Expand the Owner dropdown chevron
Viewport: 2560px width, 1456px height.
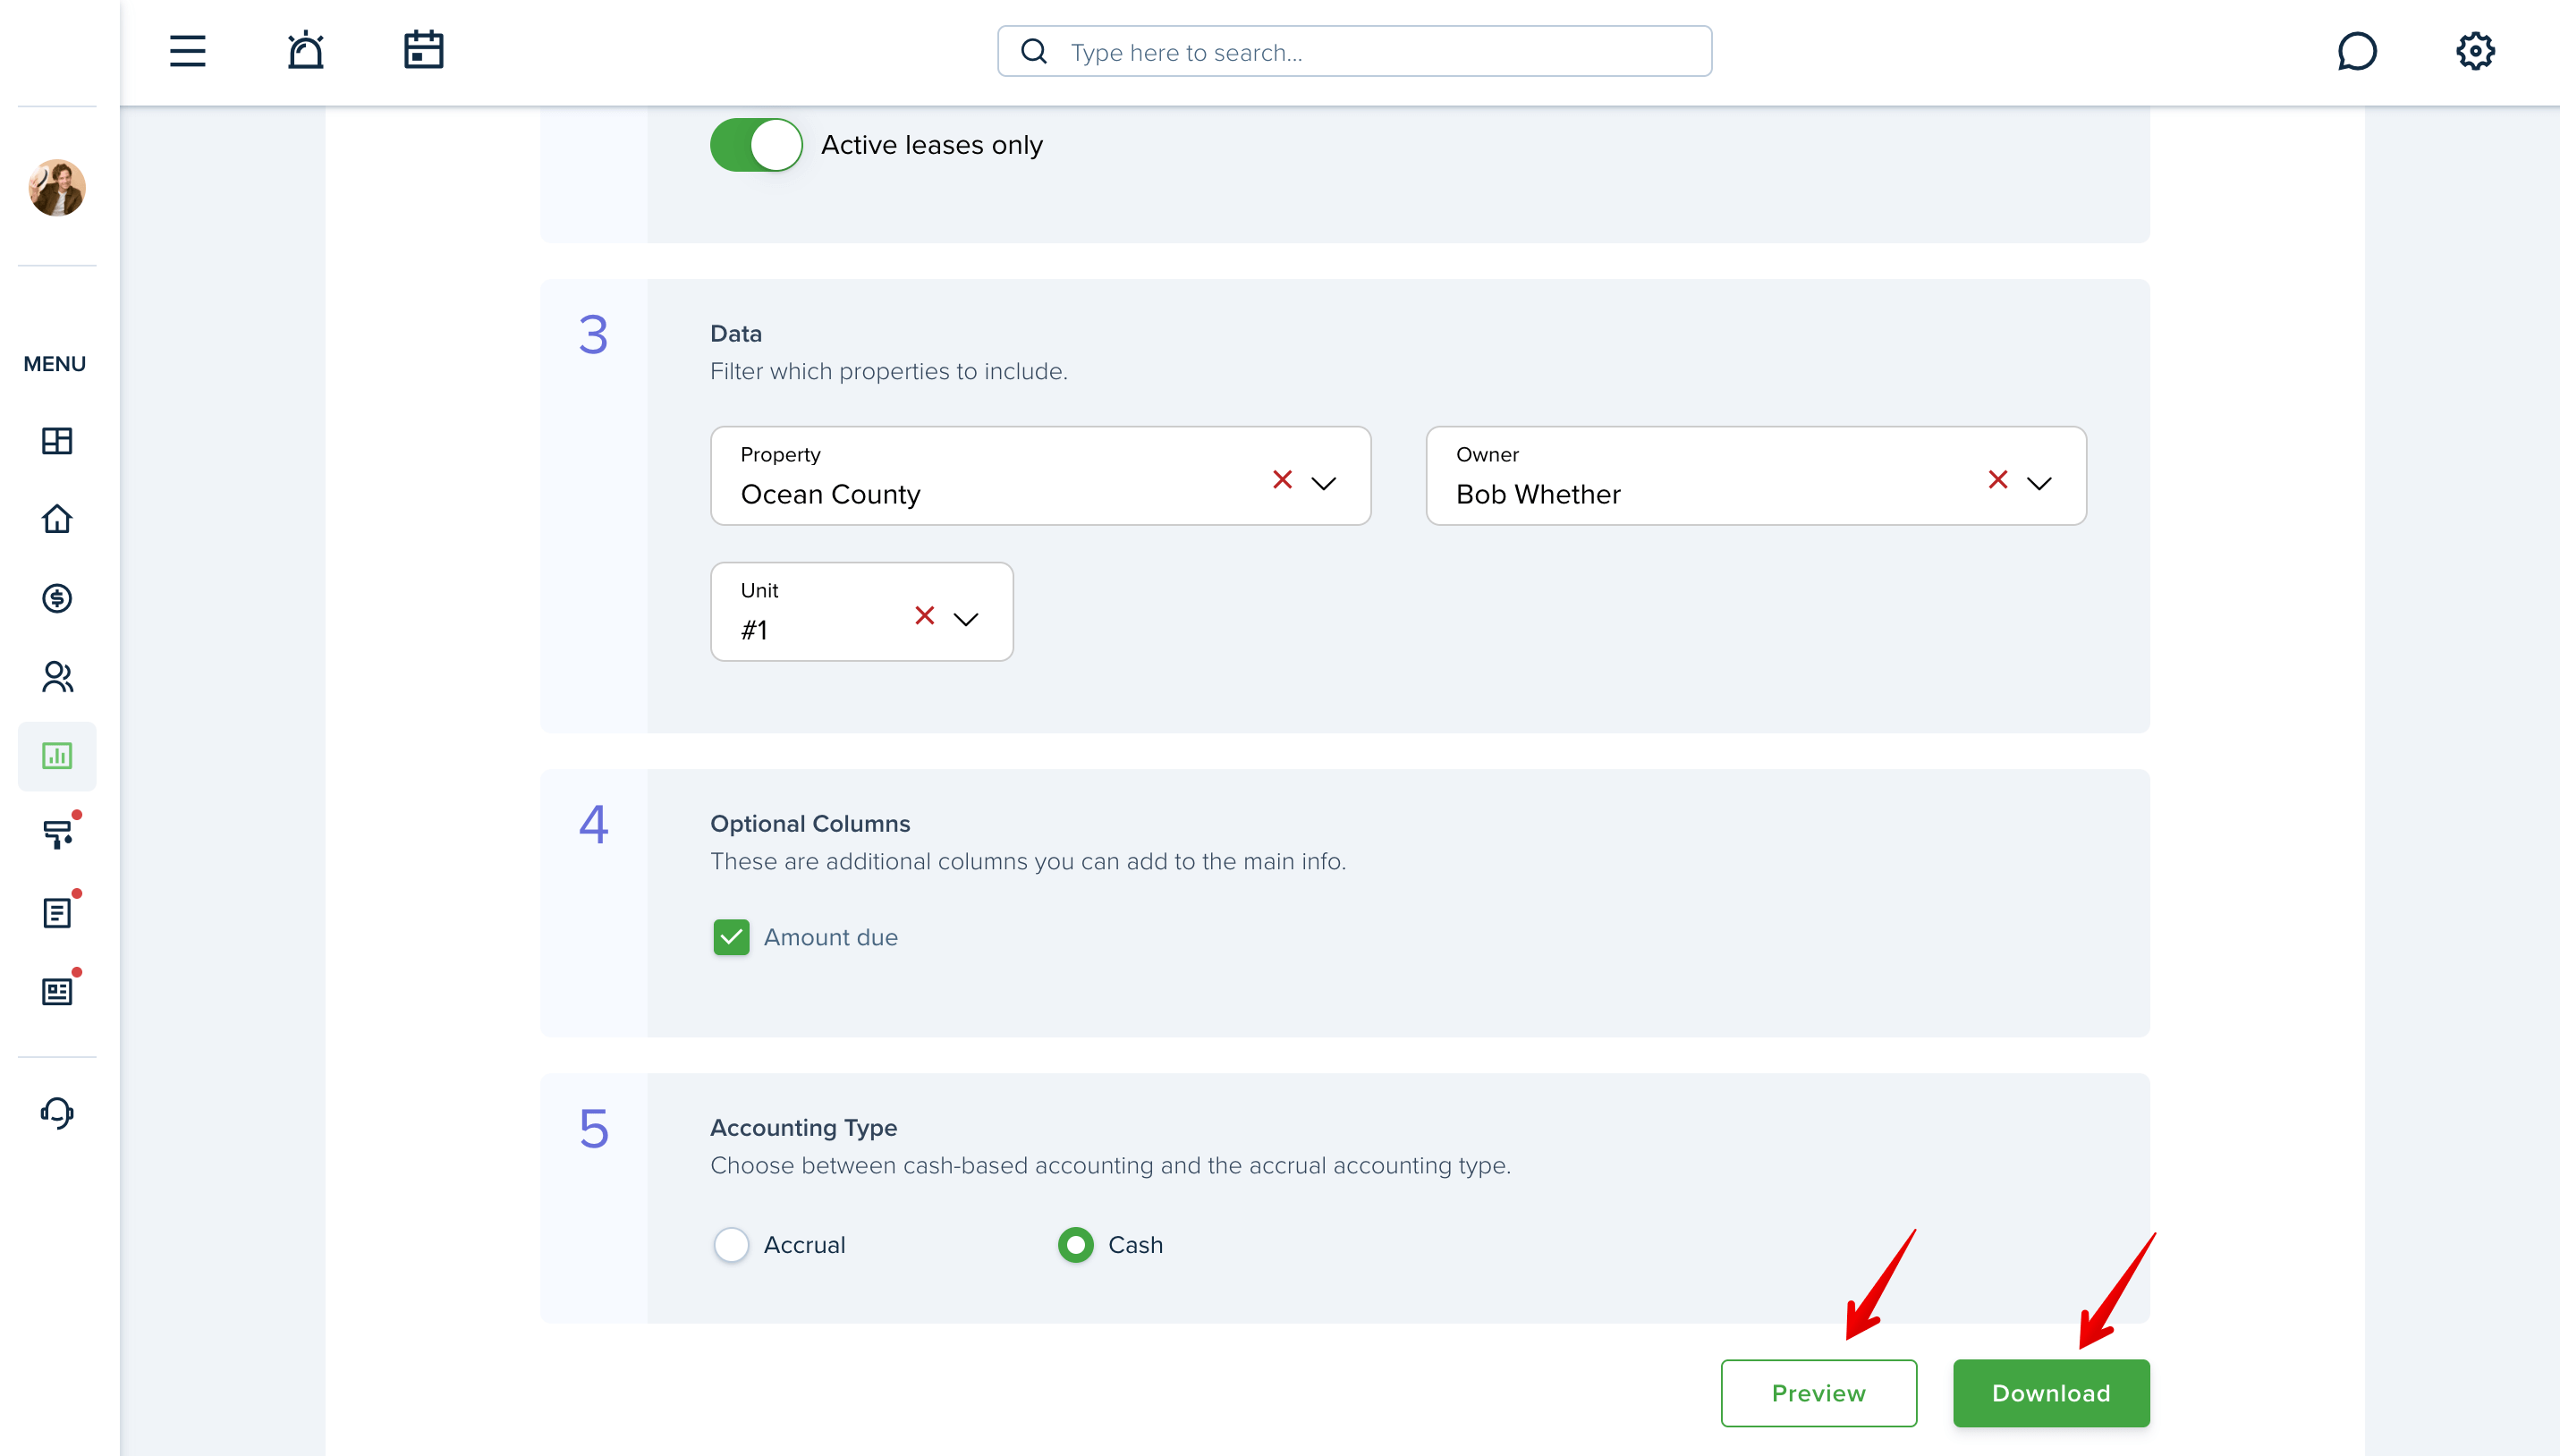click(x=2039, y=483)
